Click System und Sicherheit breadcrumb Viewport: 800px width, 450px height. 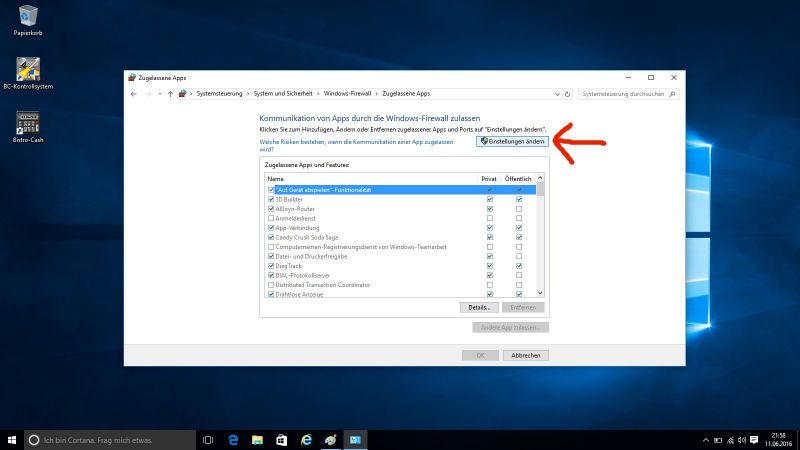(x=283, y=94)
